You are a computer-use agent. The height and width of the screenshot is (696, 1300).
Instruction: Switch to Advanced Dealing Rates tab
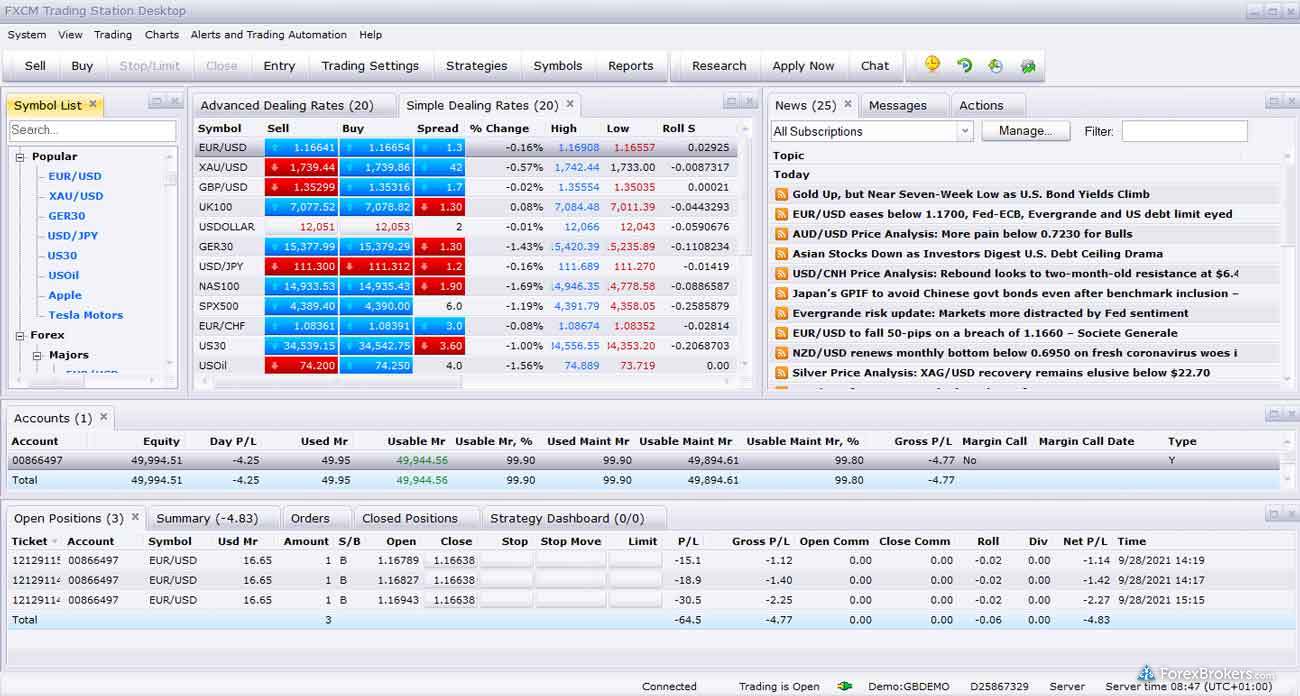(x=287, y=105)
